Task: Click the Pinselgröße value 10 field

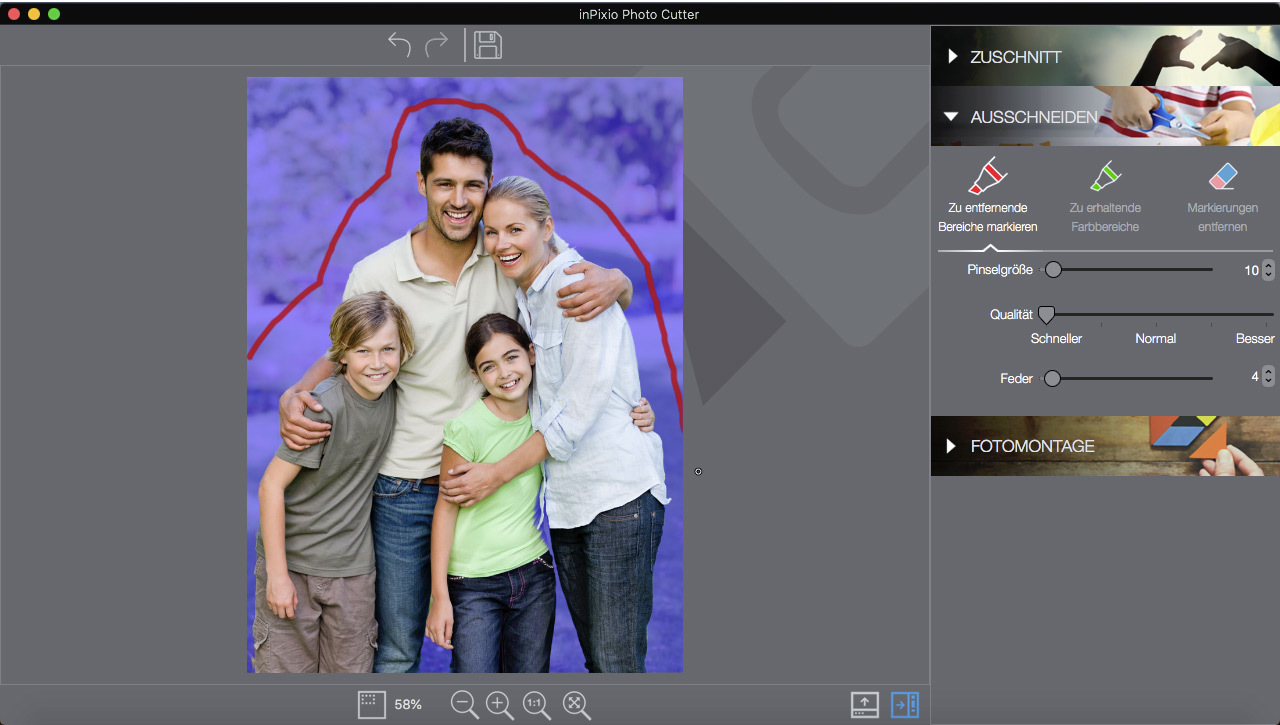Action: 1251,270
